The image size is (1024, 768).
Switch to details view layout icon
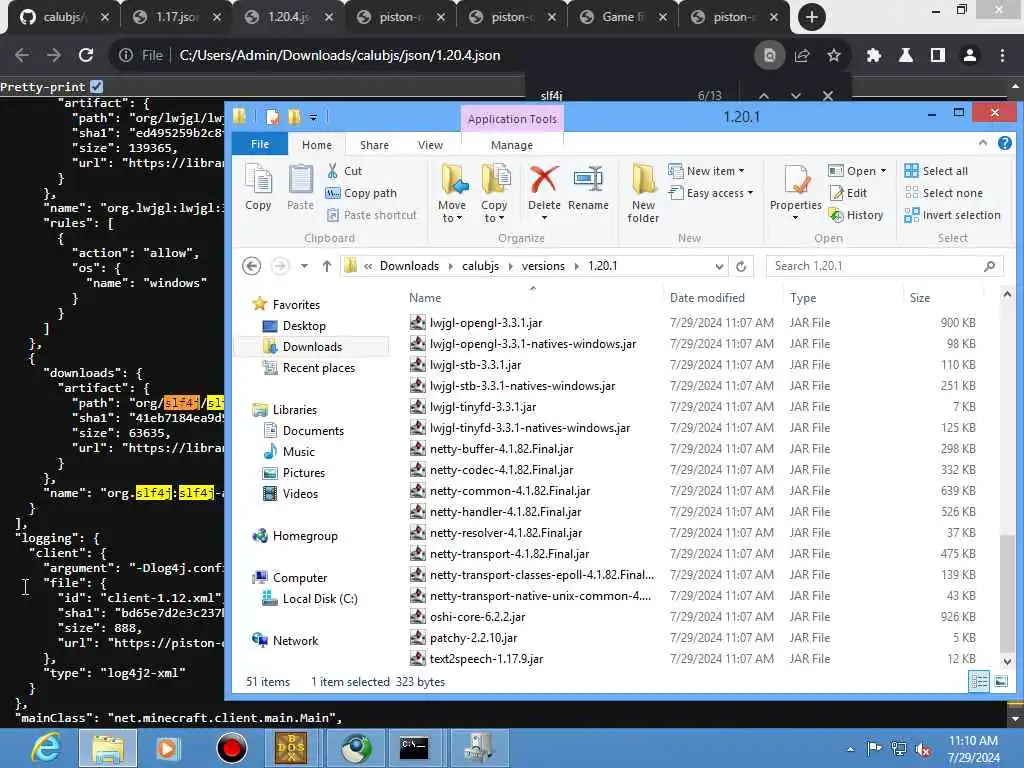click(980, 682)
